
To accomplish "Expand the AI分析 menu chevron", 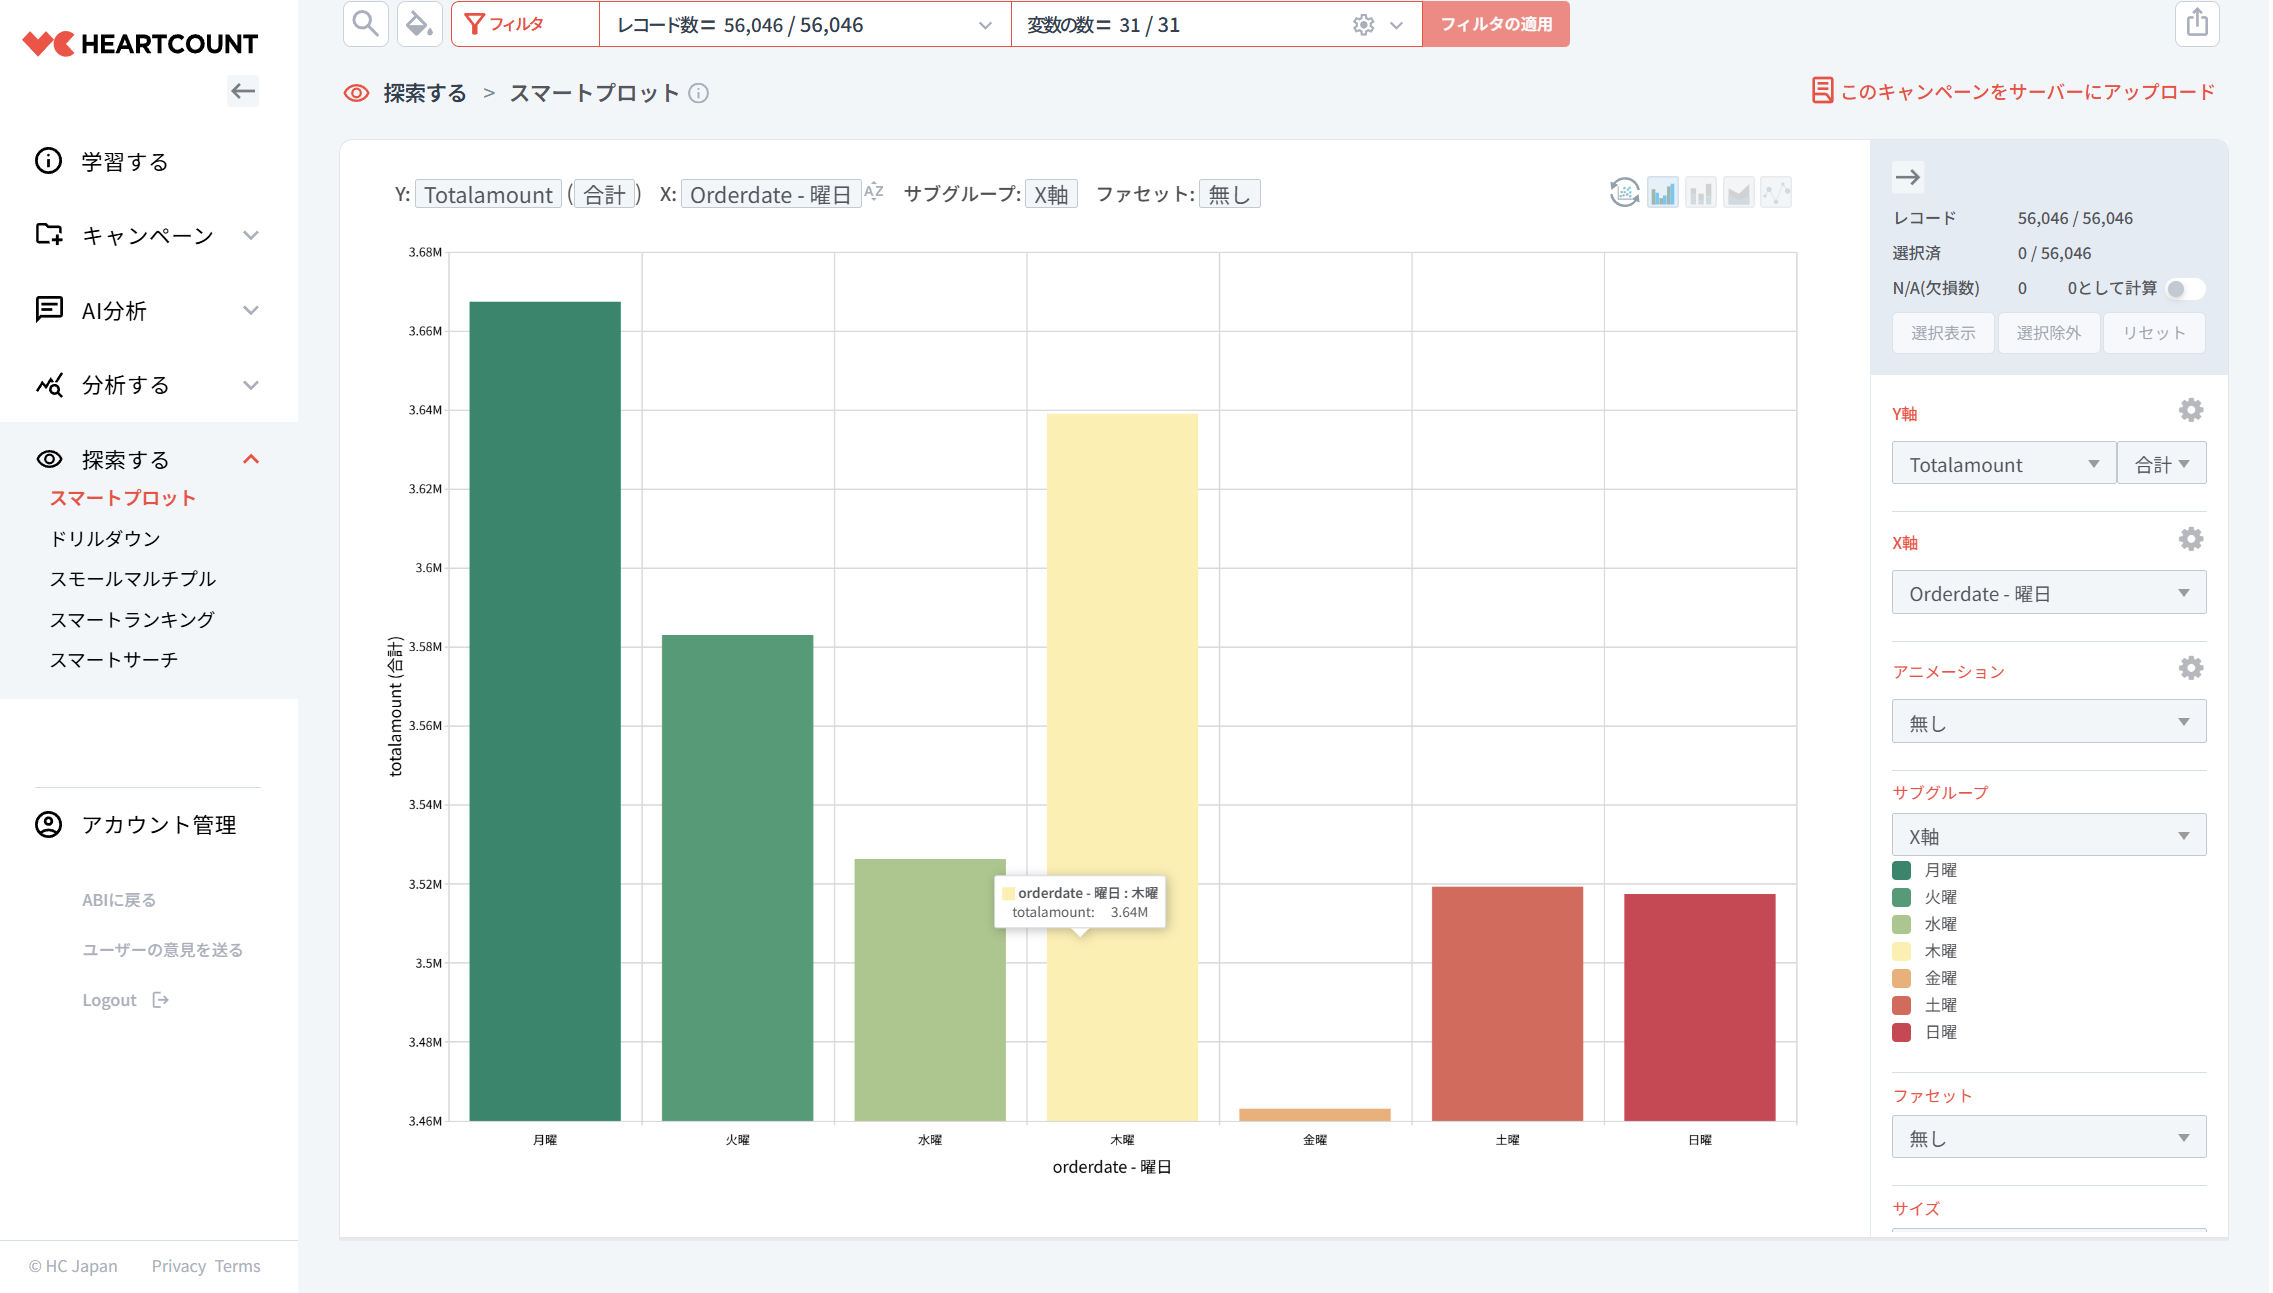I will [x=251, y=310].
